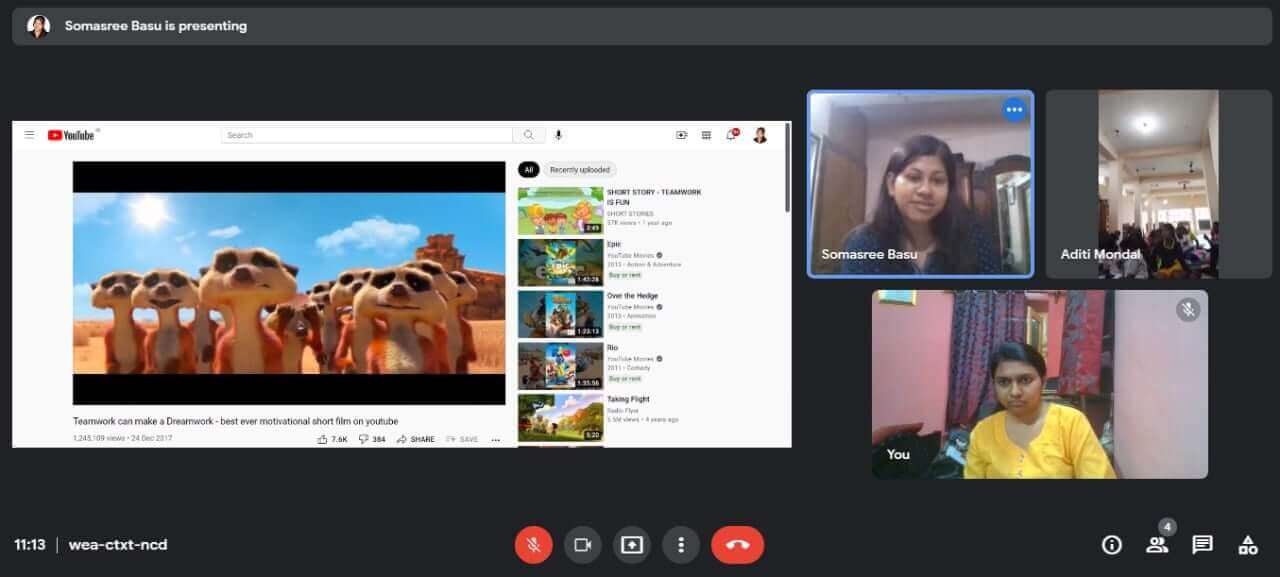Click the Rio movie title
1280x577 pixels.
pos(612,348)
